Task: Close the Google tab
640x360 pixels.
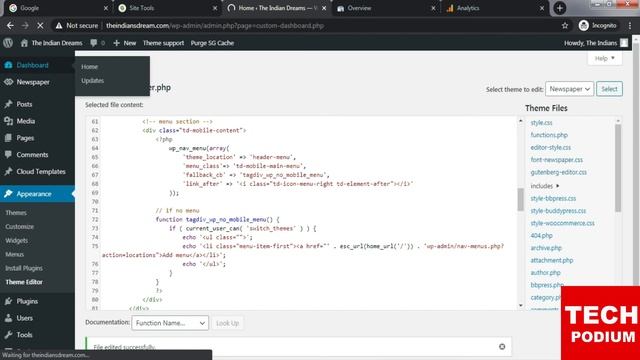Action: coord(106,8)
